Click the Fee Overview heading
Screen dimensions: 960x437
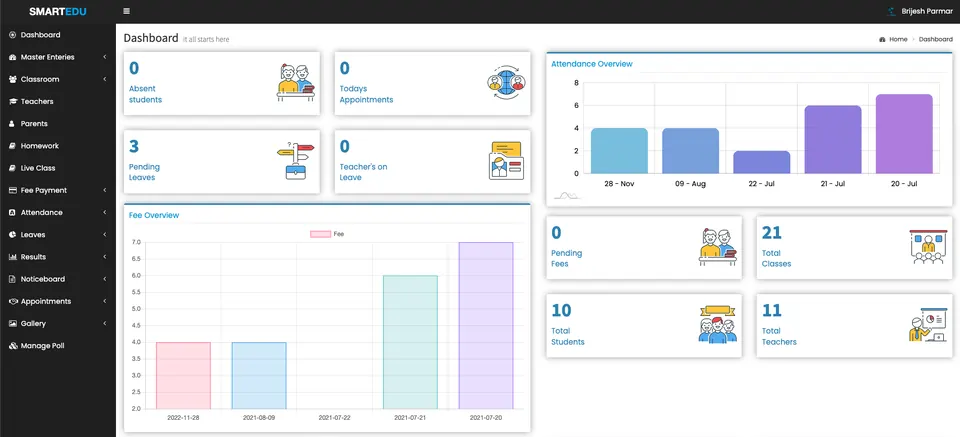[154, 215]
